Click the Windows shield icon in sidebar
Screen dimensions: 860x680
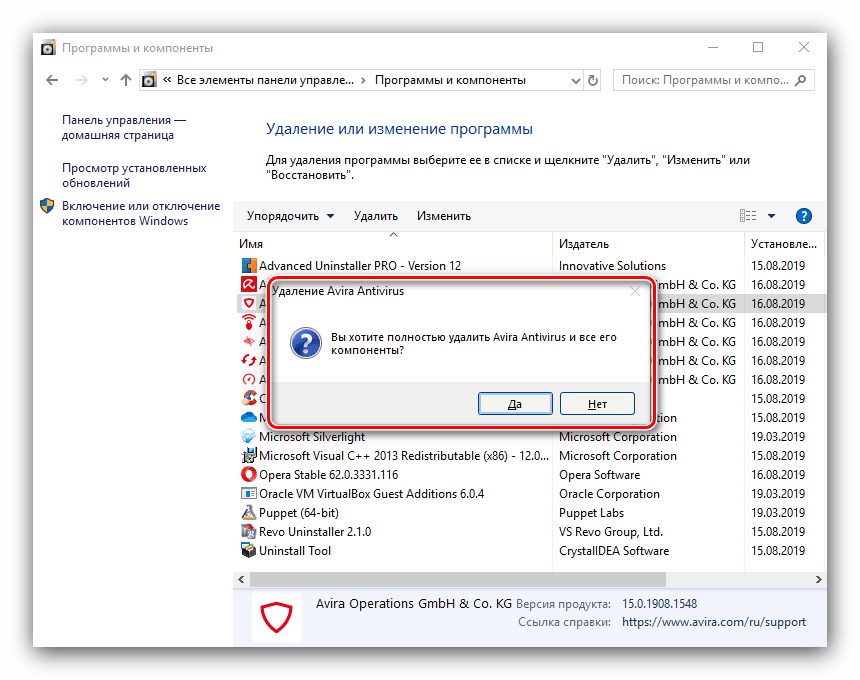coord(47,206)
